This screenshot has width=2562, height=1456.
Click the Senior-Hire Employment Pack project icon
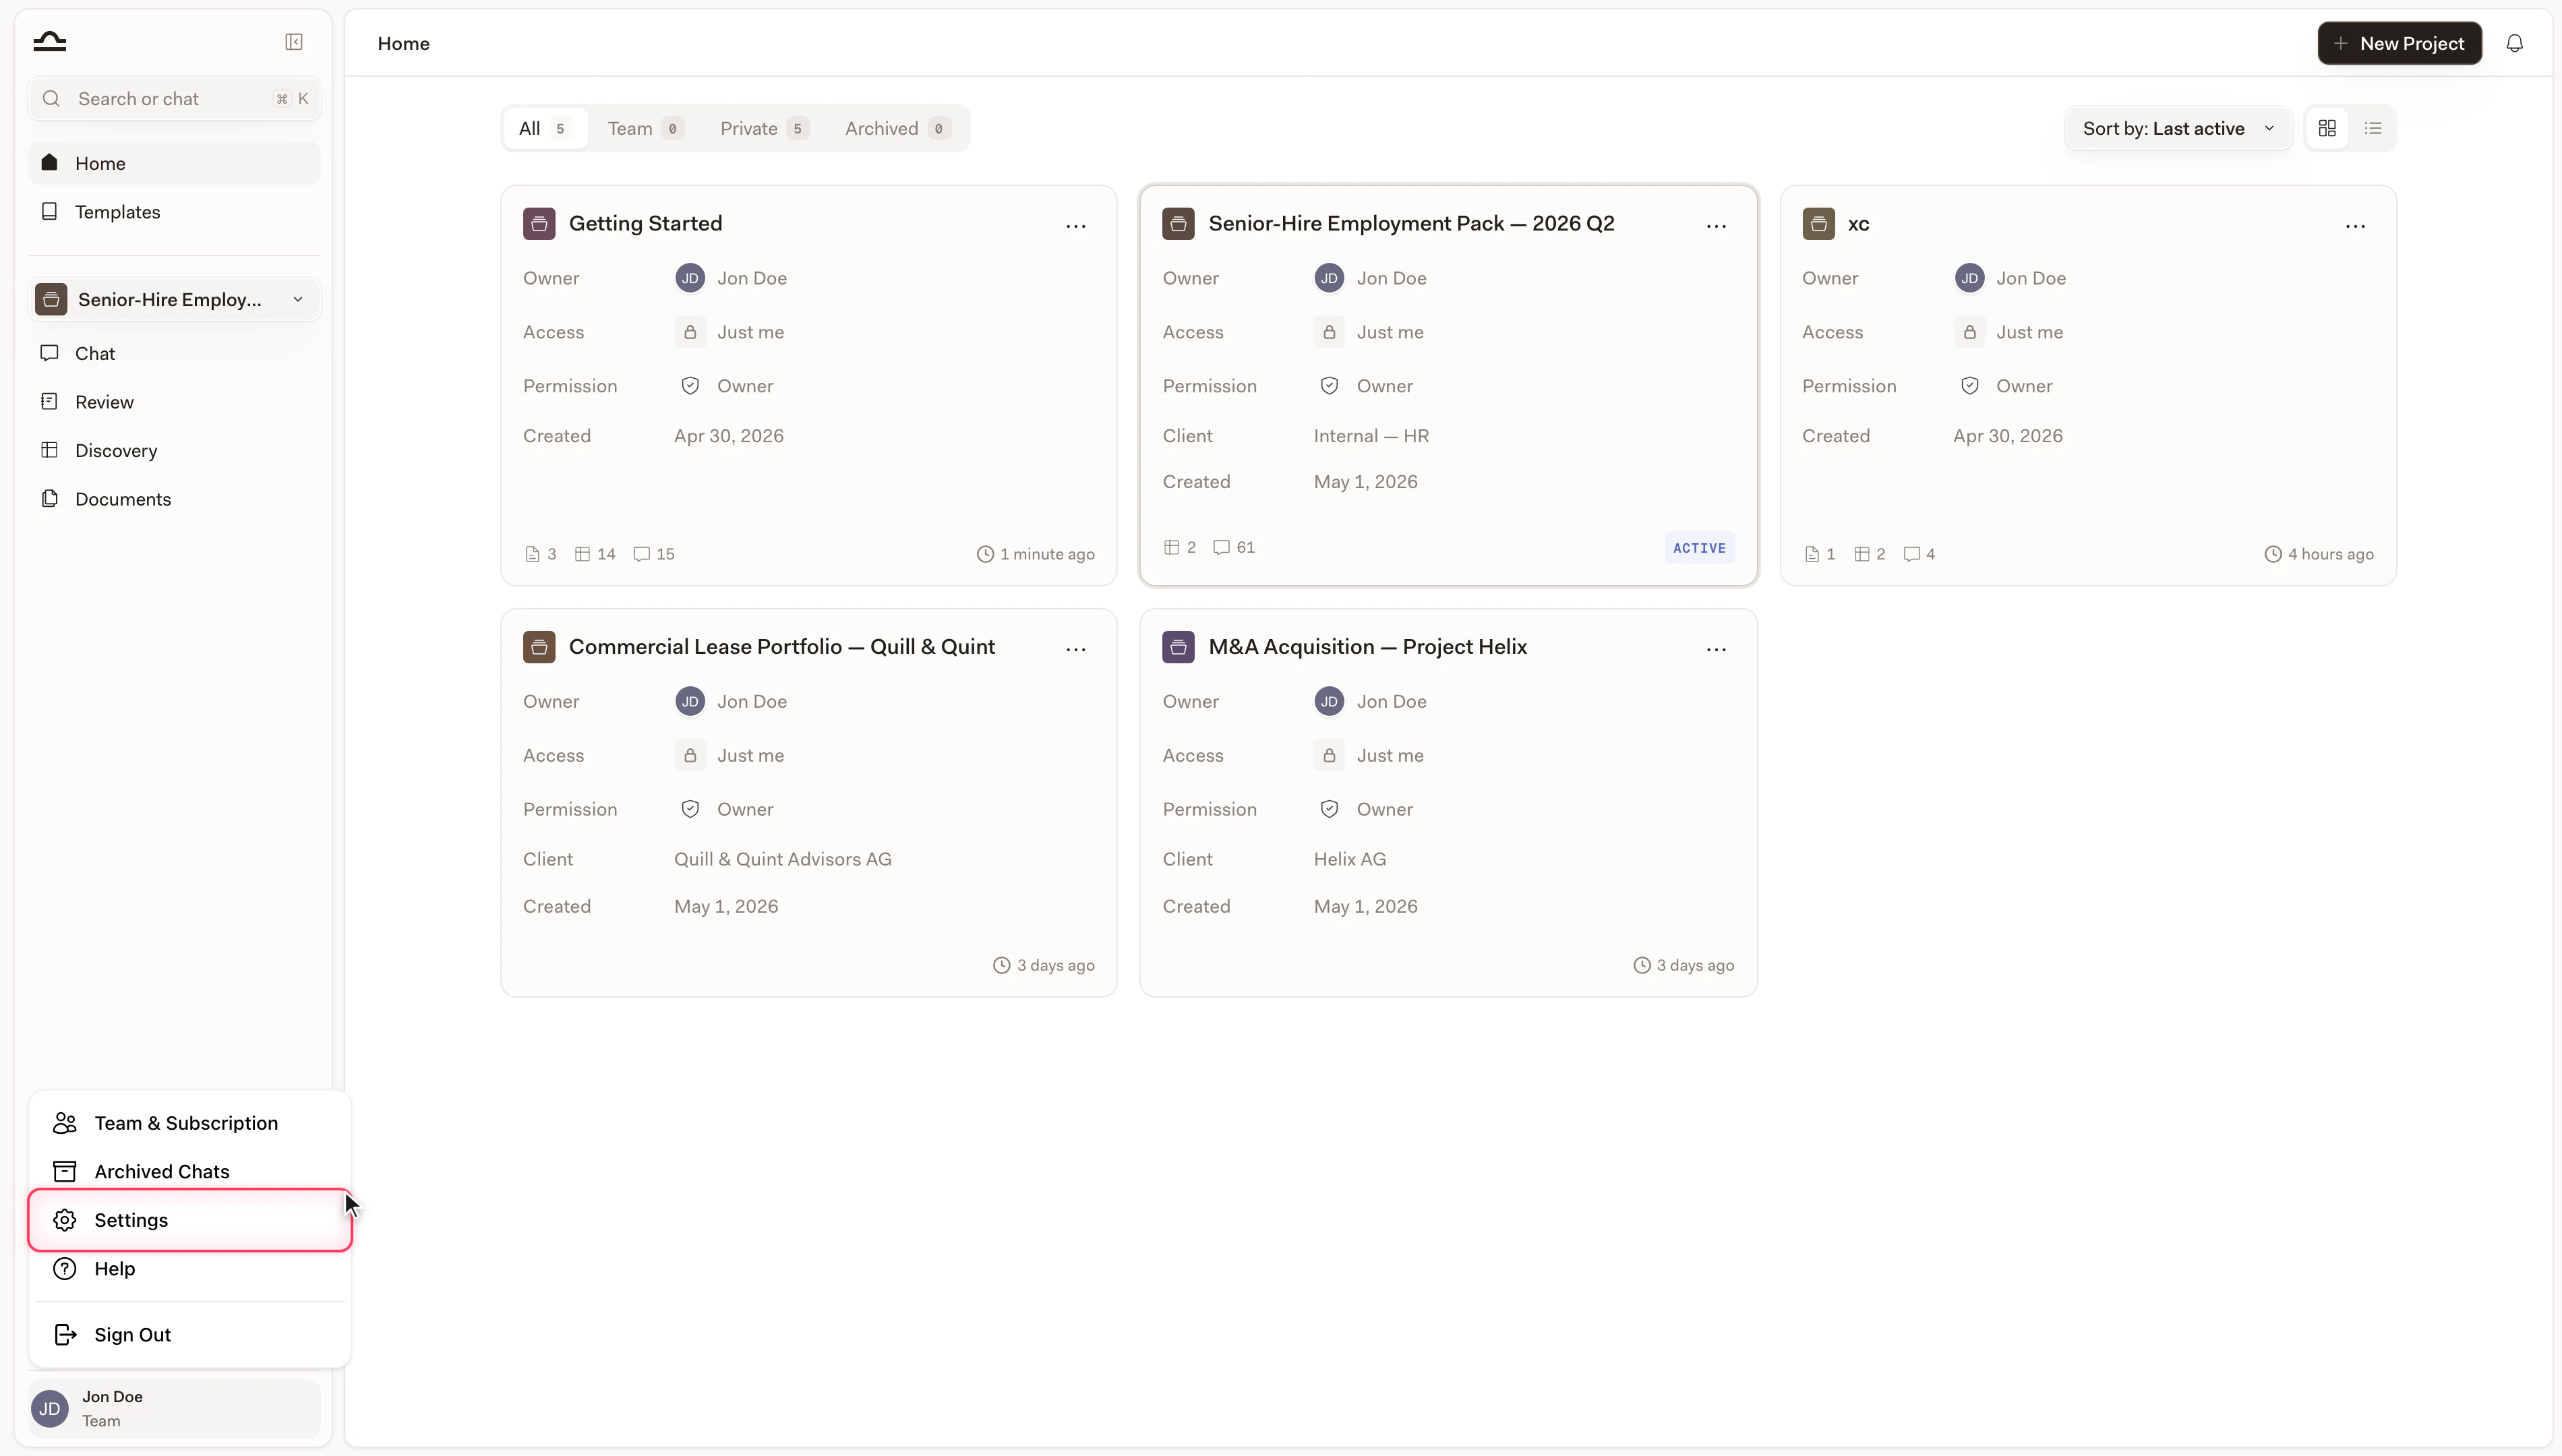tap(1178, 223)
